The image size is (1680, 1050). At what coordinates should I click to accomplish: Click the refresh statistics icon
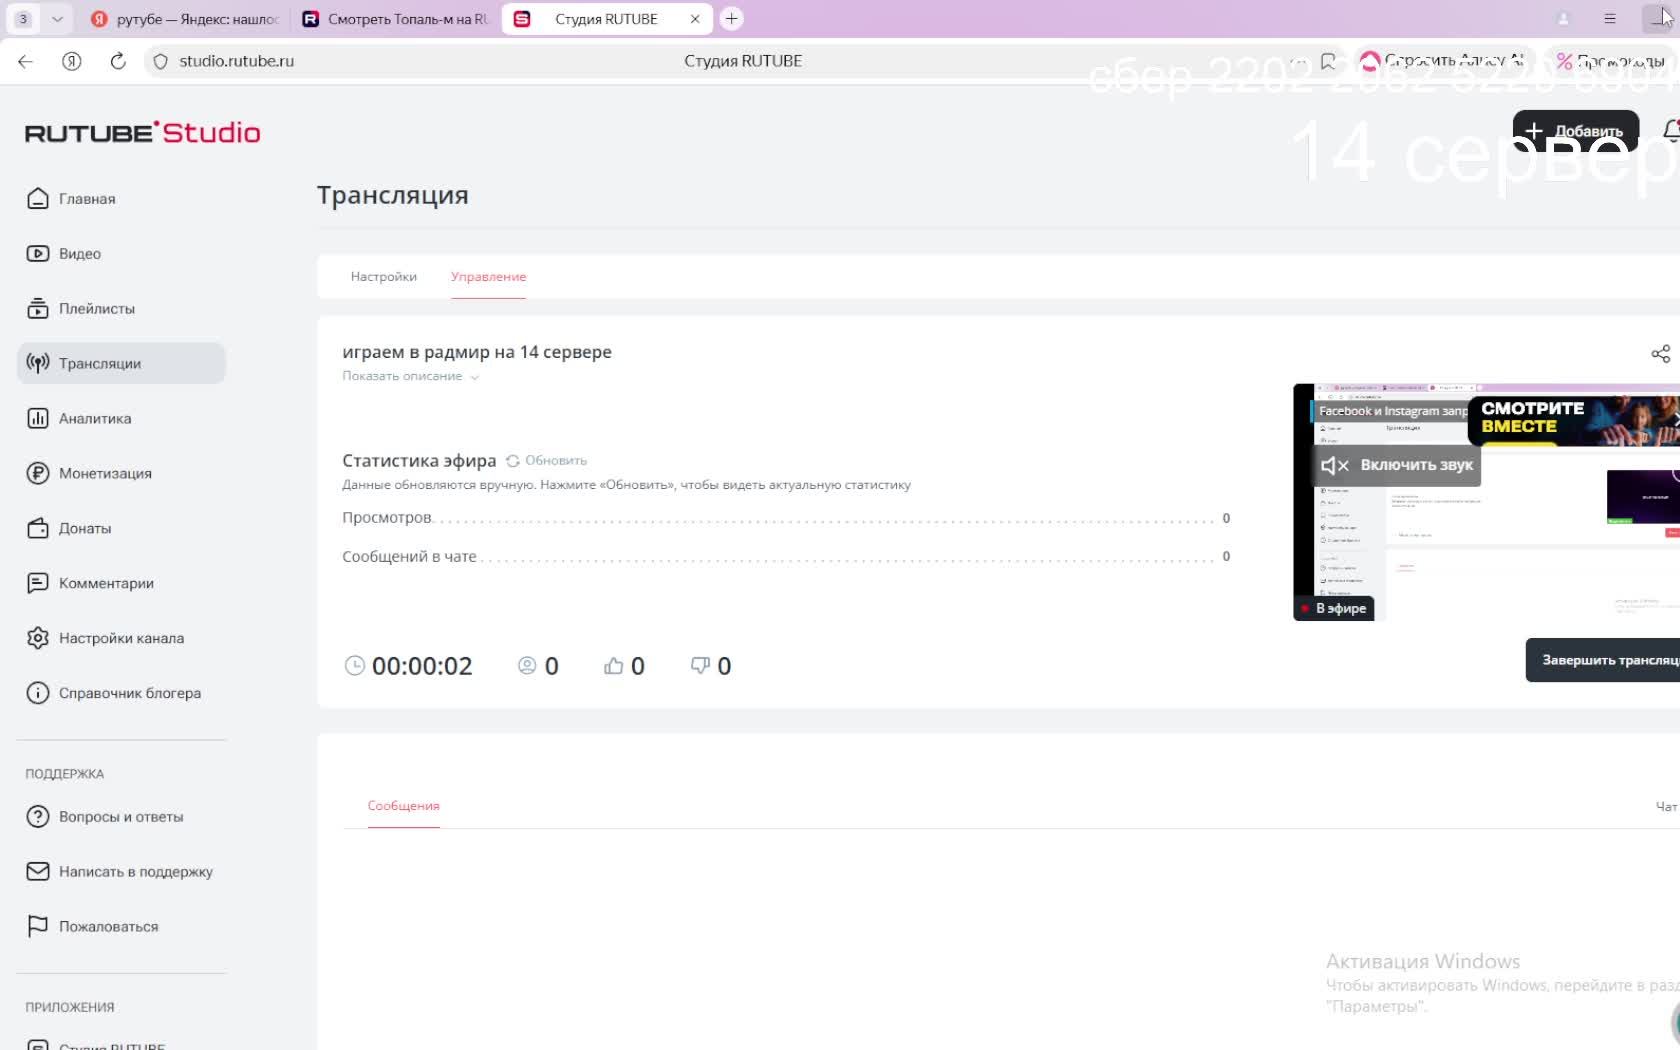coord(513,461)
